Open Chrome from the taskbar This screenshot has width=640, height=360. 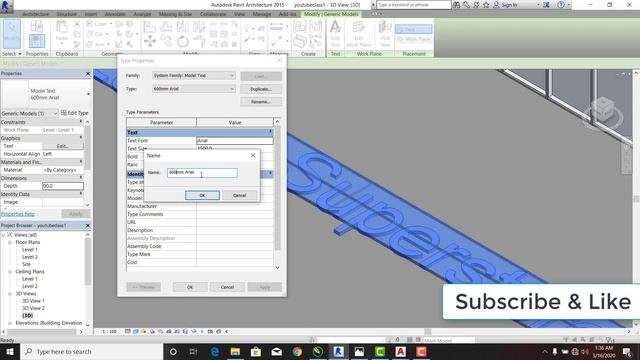pyautogui.click(x=297, y=351)
